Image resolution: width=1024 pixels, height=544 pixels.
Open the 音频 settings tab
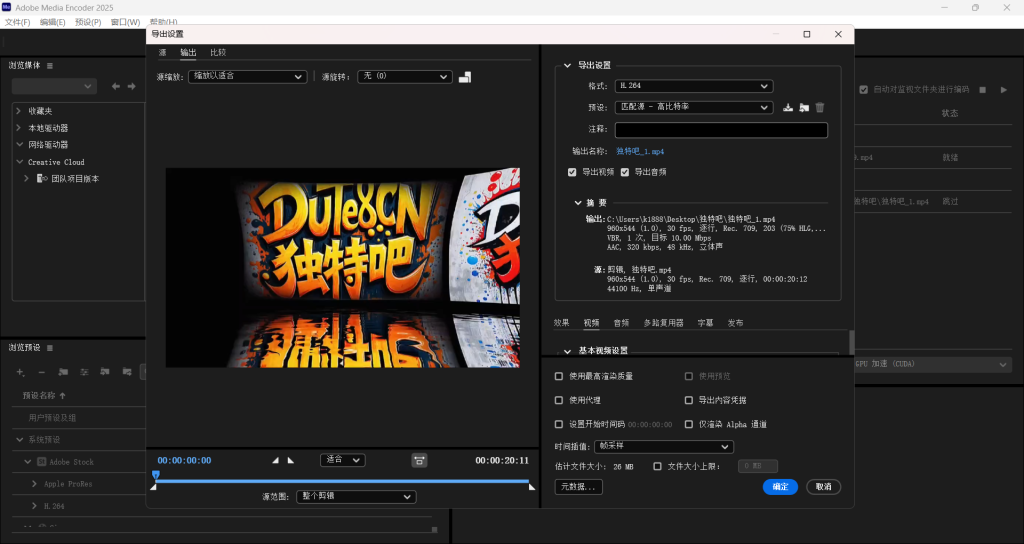pos(621,323)
